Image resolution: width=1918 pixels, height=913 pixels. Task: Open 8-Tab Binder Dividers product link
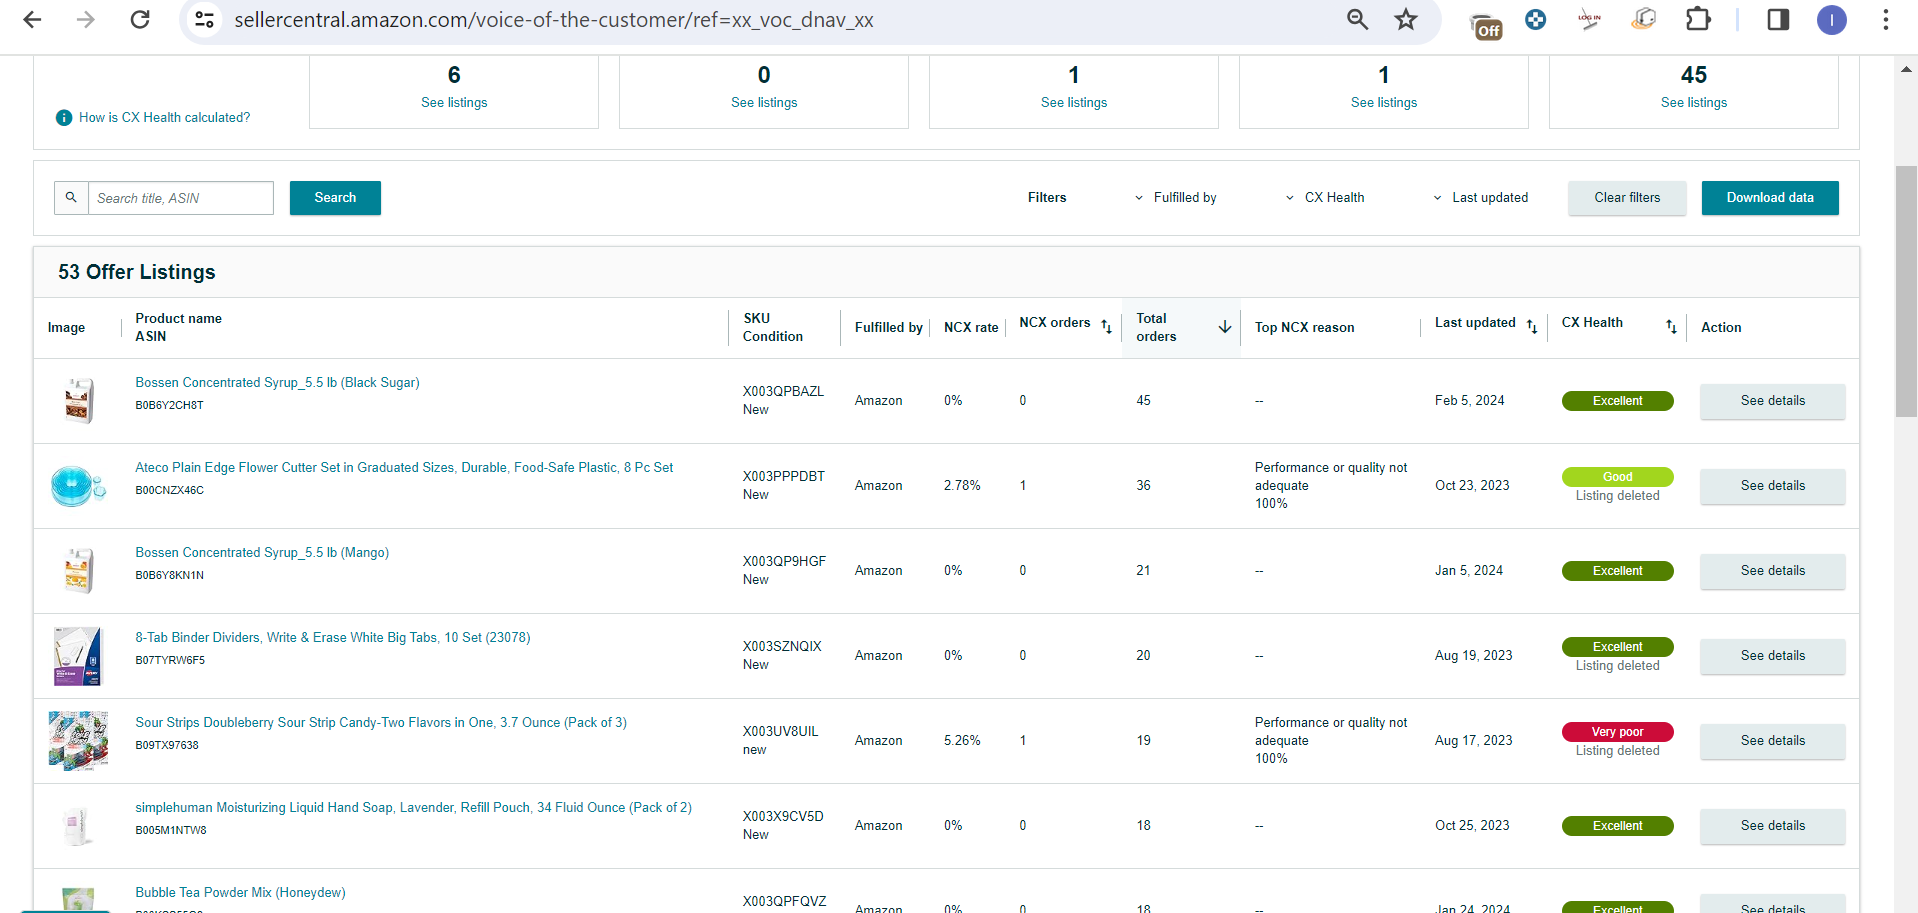(x=333, y=638)
